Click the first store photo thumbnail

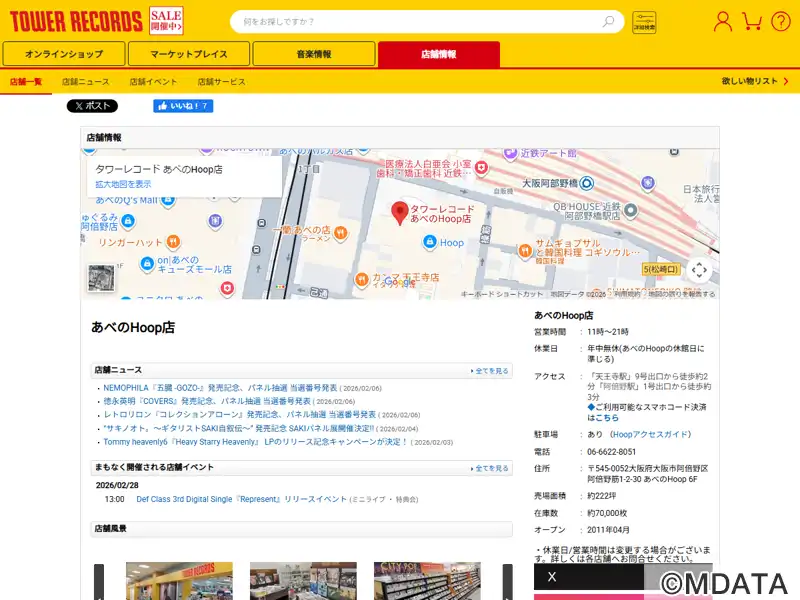click(x=179, y=581)
